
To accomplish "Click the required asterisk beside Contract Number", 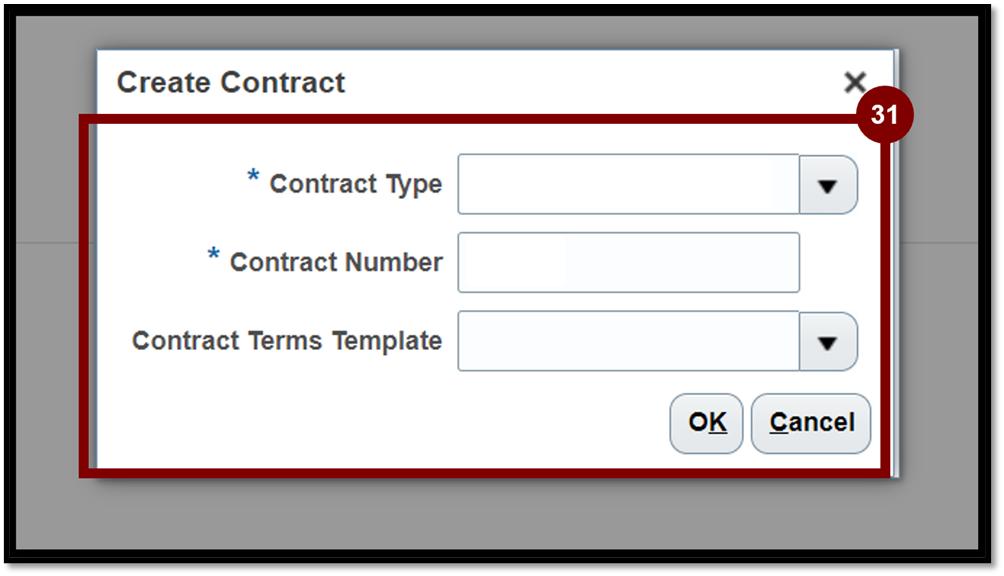I will 214,258.
